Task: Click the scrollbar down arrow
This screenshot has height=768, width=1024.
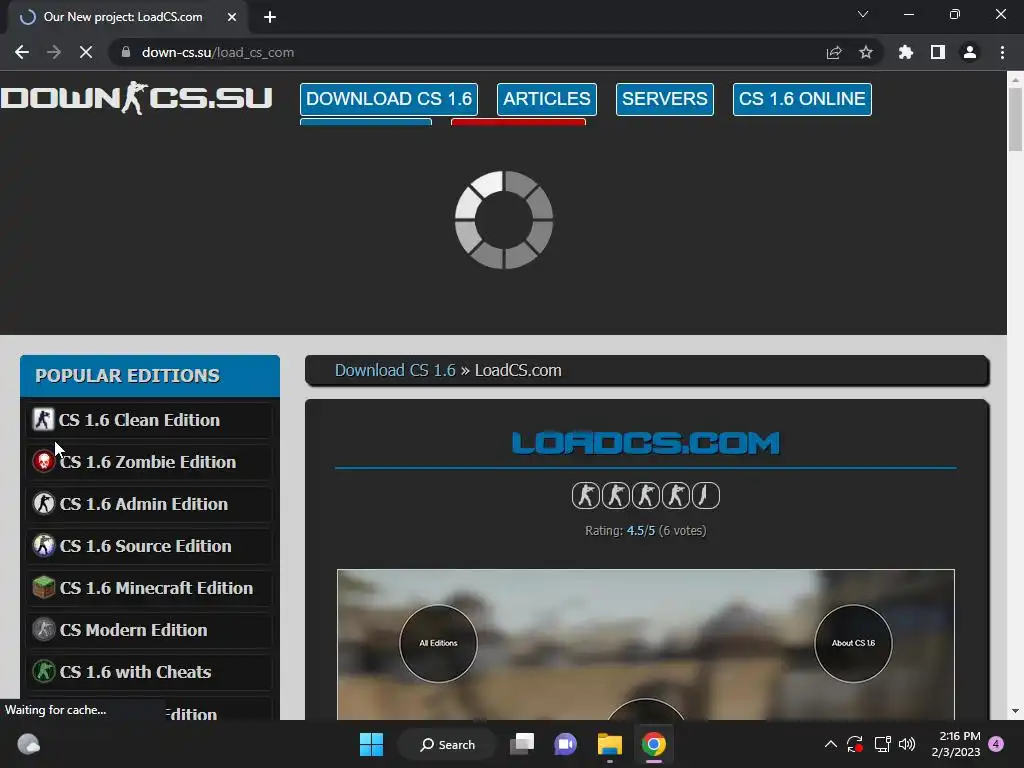Action: click(1015, 711)
